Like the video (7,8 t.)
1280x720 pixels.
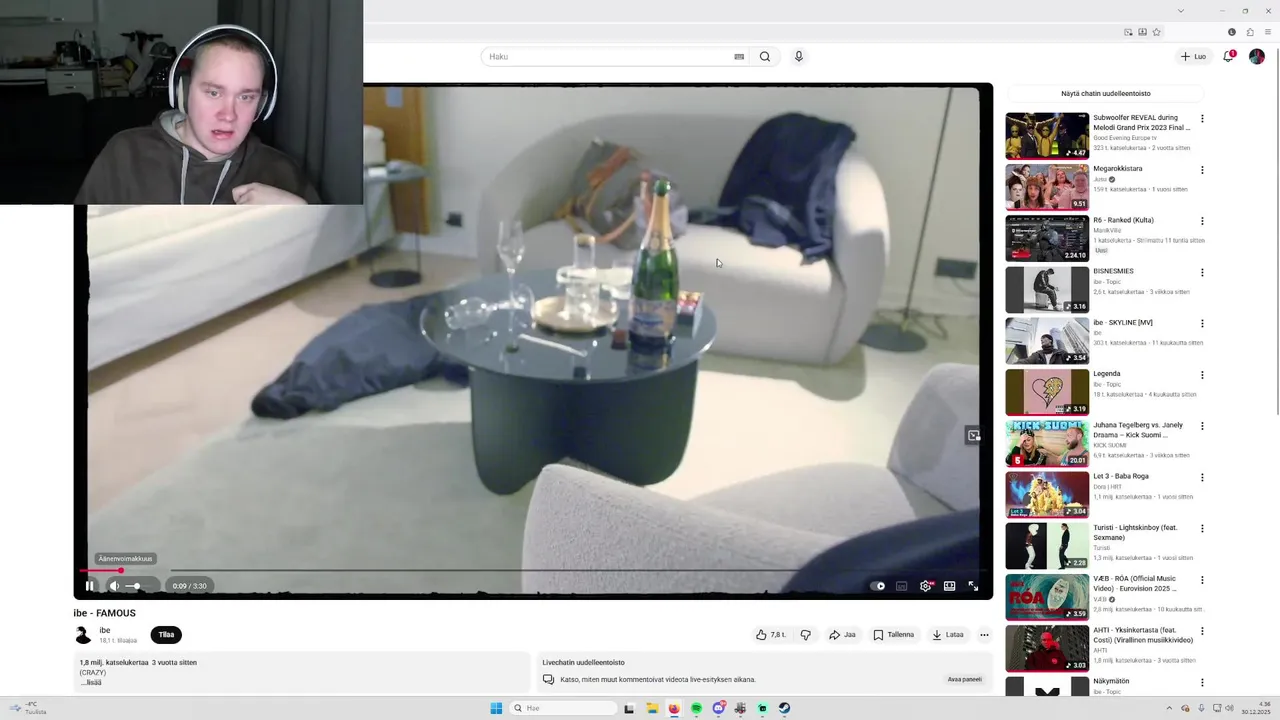point(770,635)
